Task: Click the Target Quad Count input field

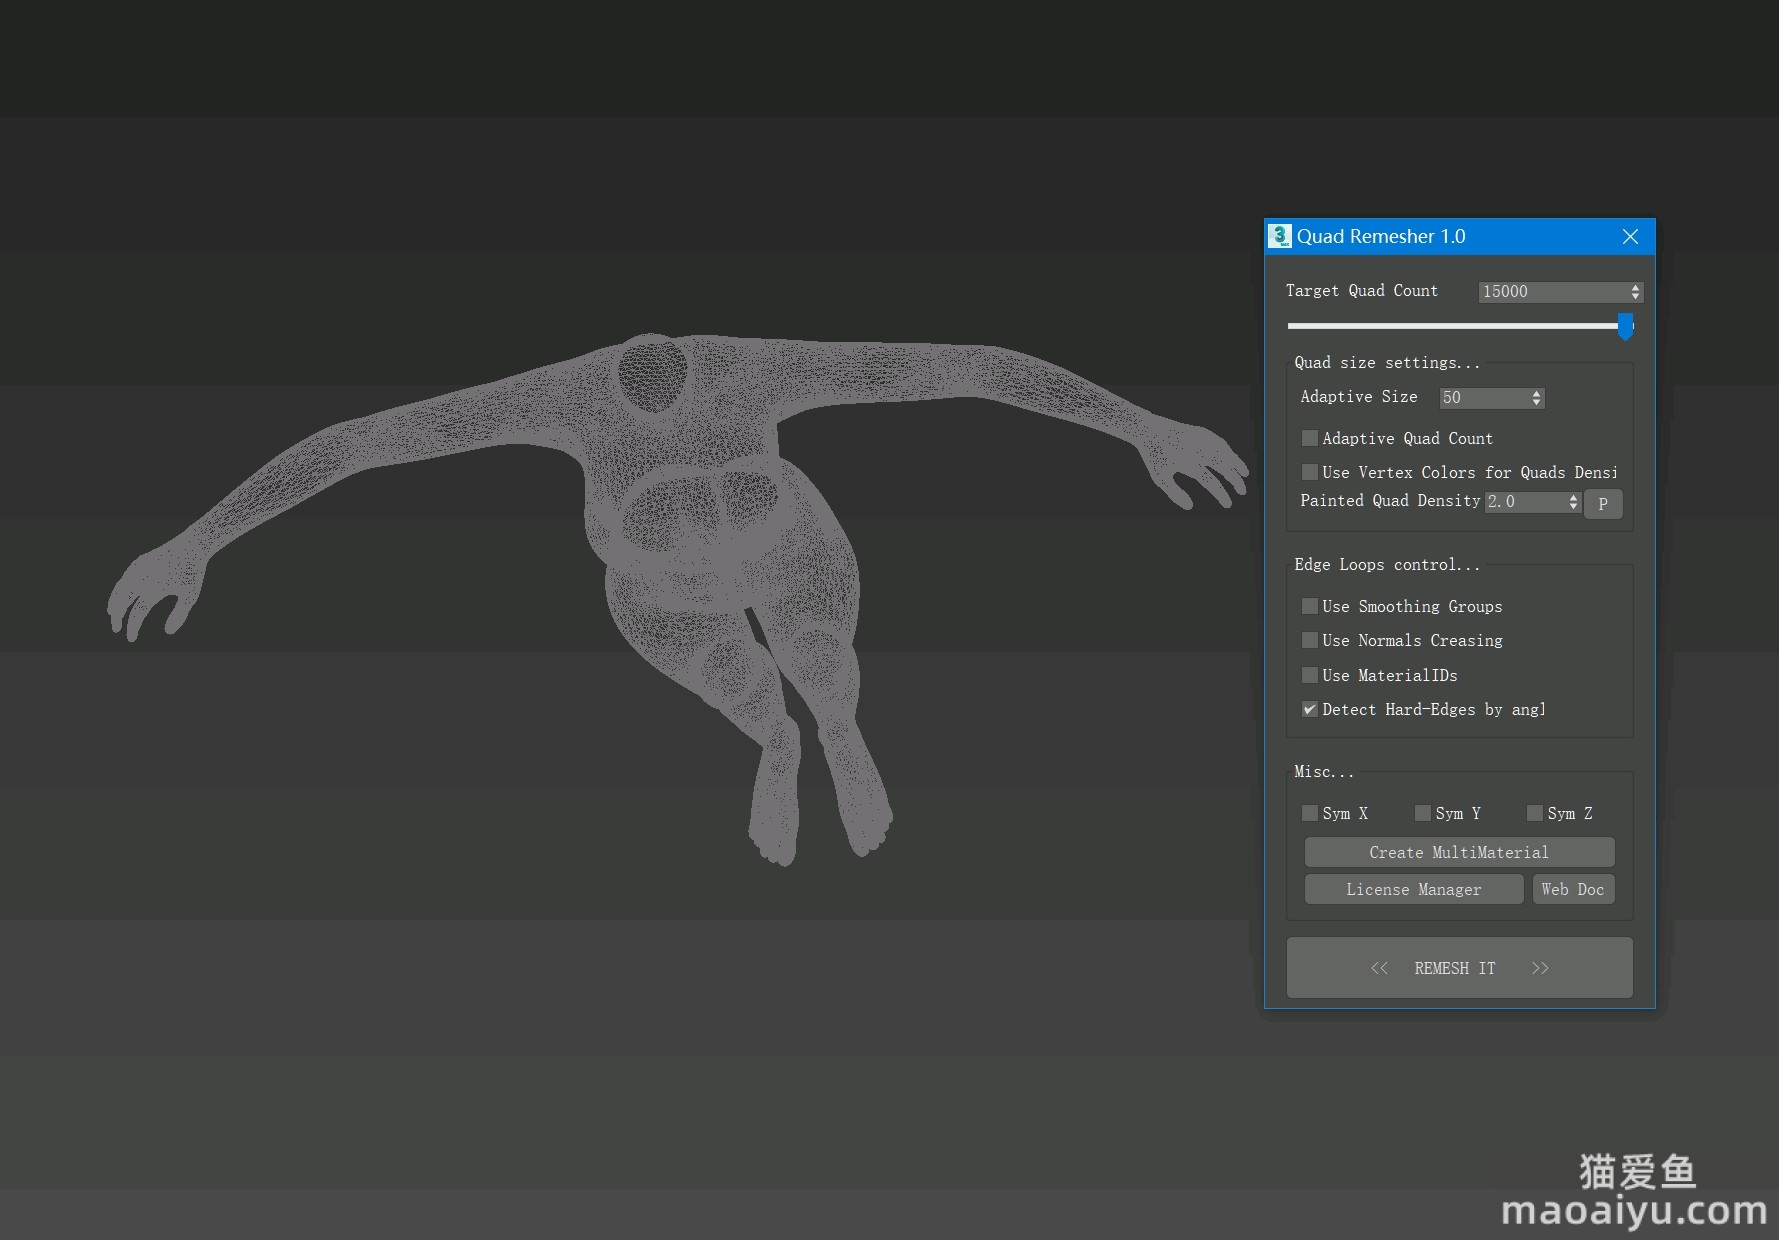Action: [x=1552, y=291]
